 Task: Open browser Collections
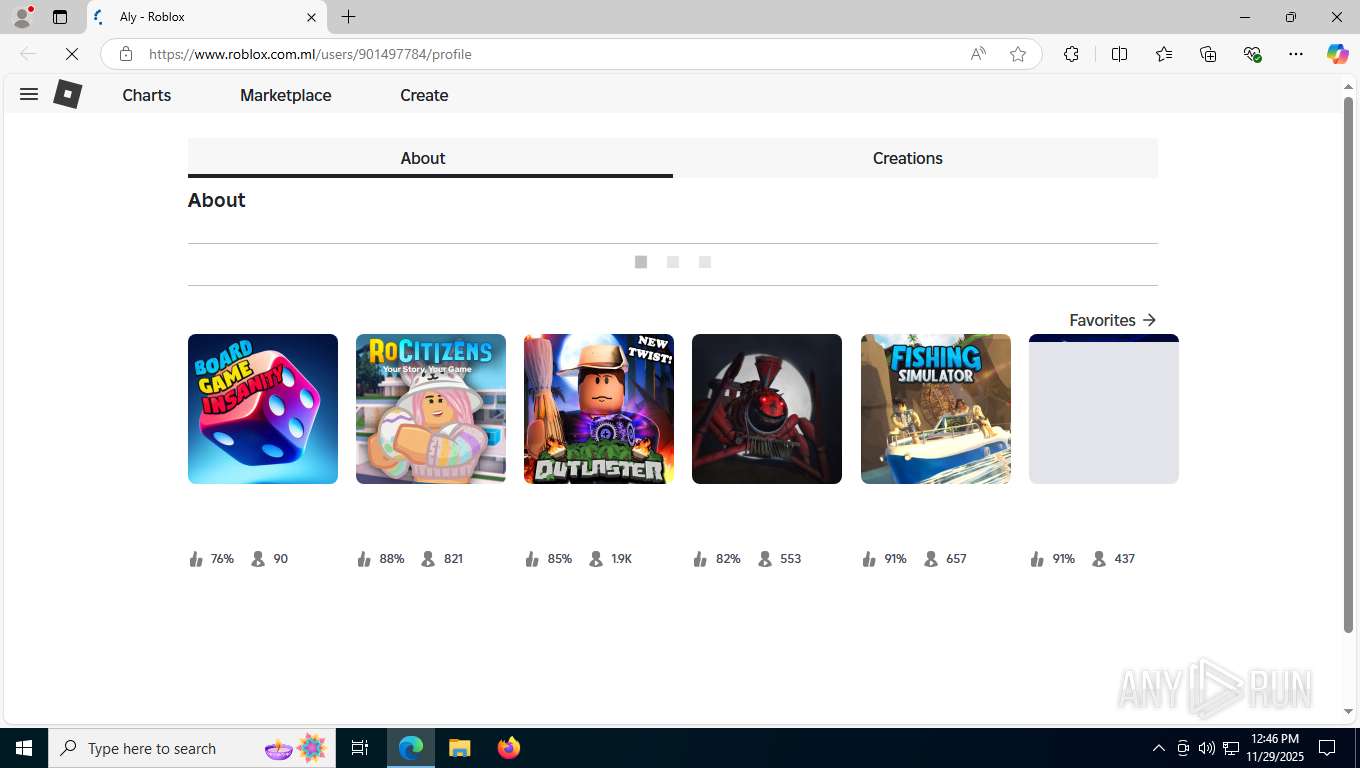click(x=1208, y=54)
